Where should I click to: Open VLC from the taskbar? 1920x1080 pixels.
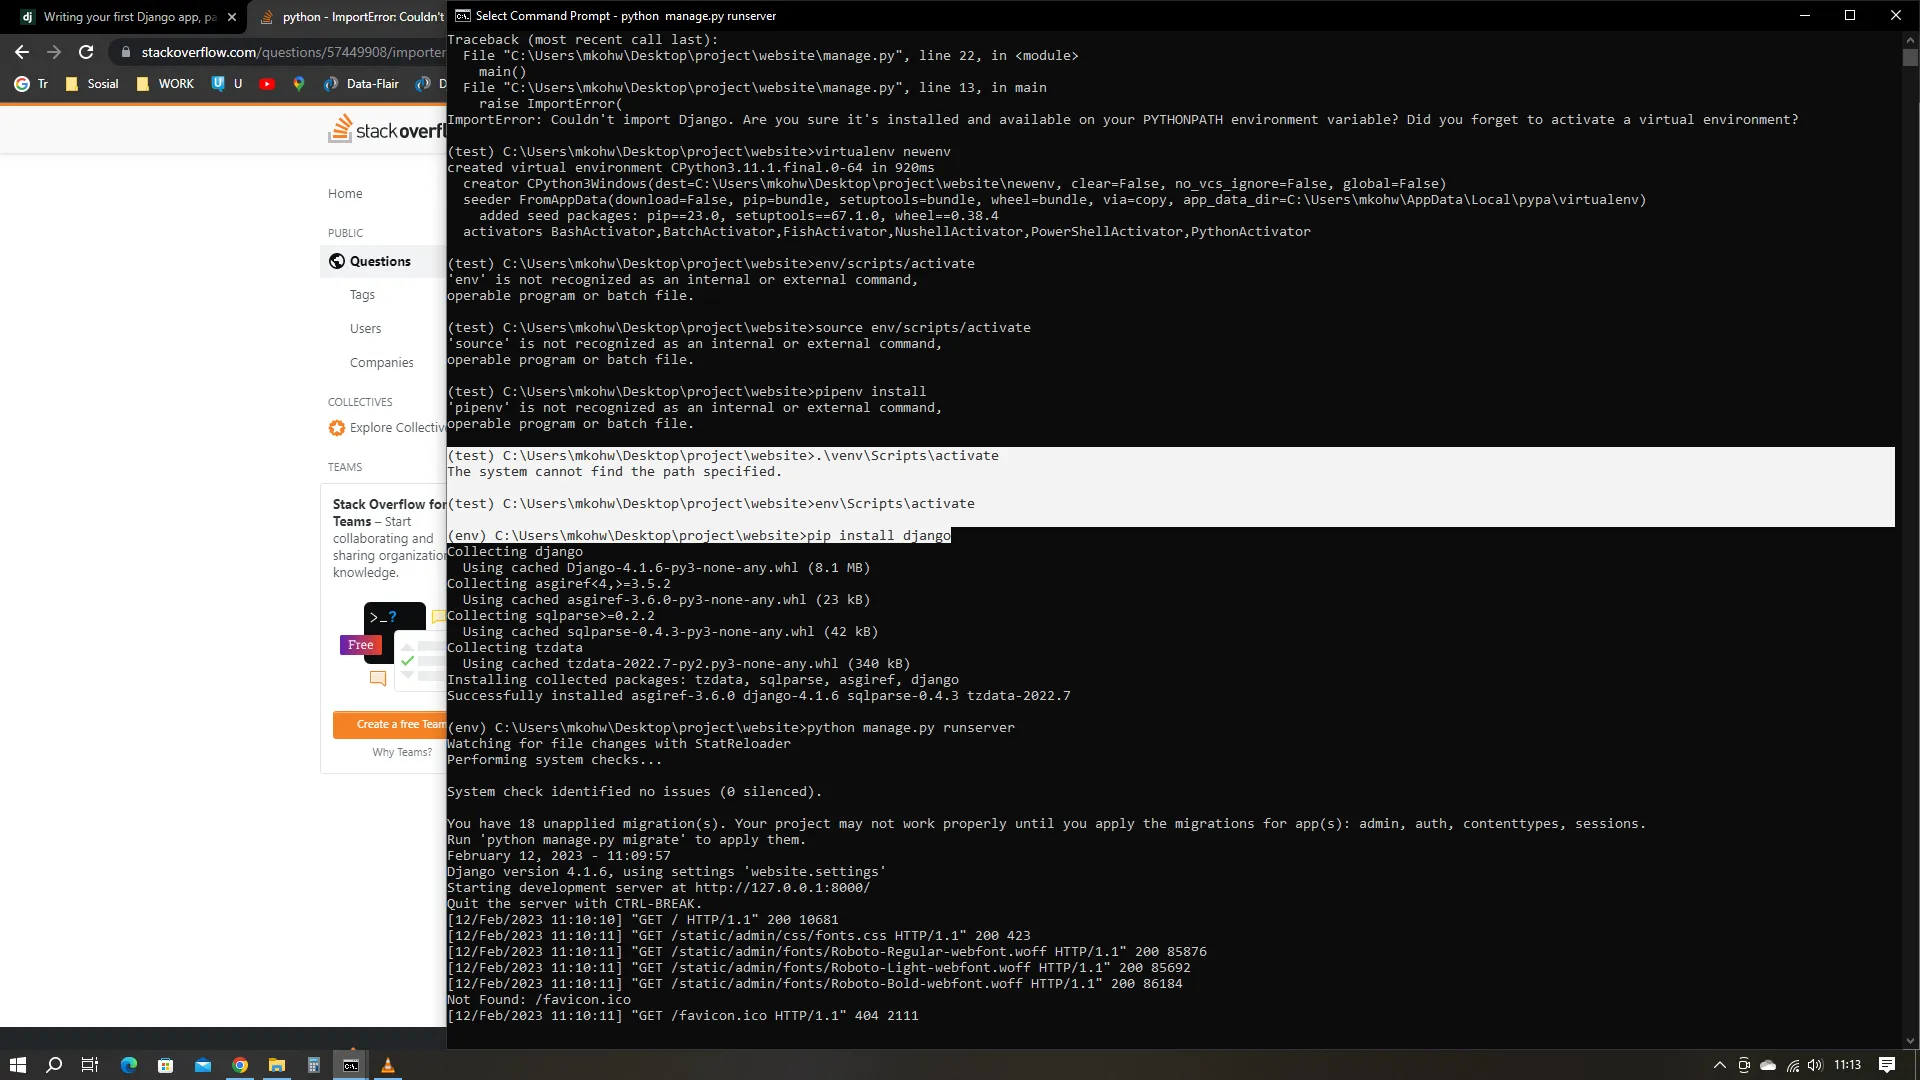click(x=388, y=1065)
